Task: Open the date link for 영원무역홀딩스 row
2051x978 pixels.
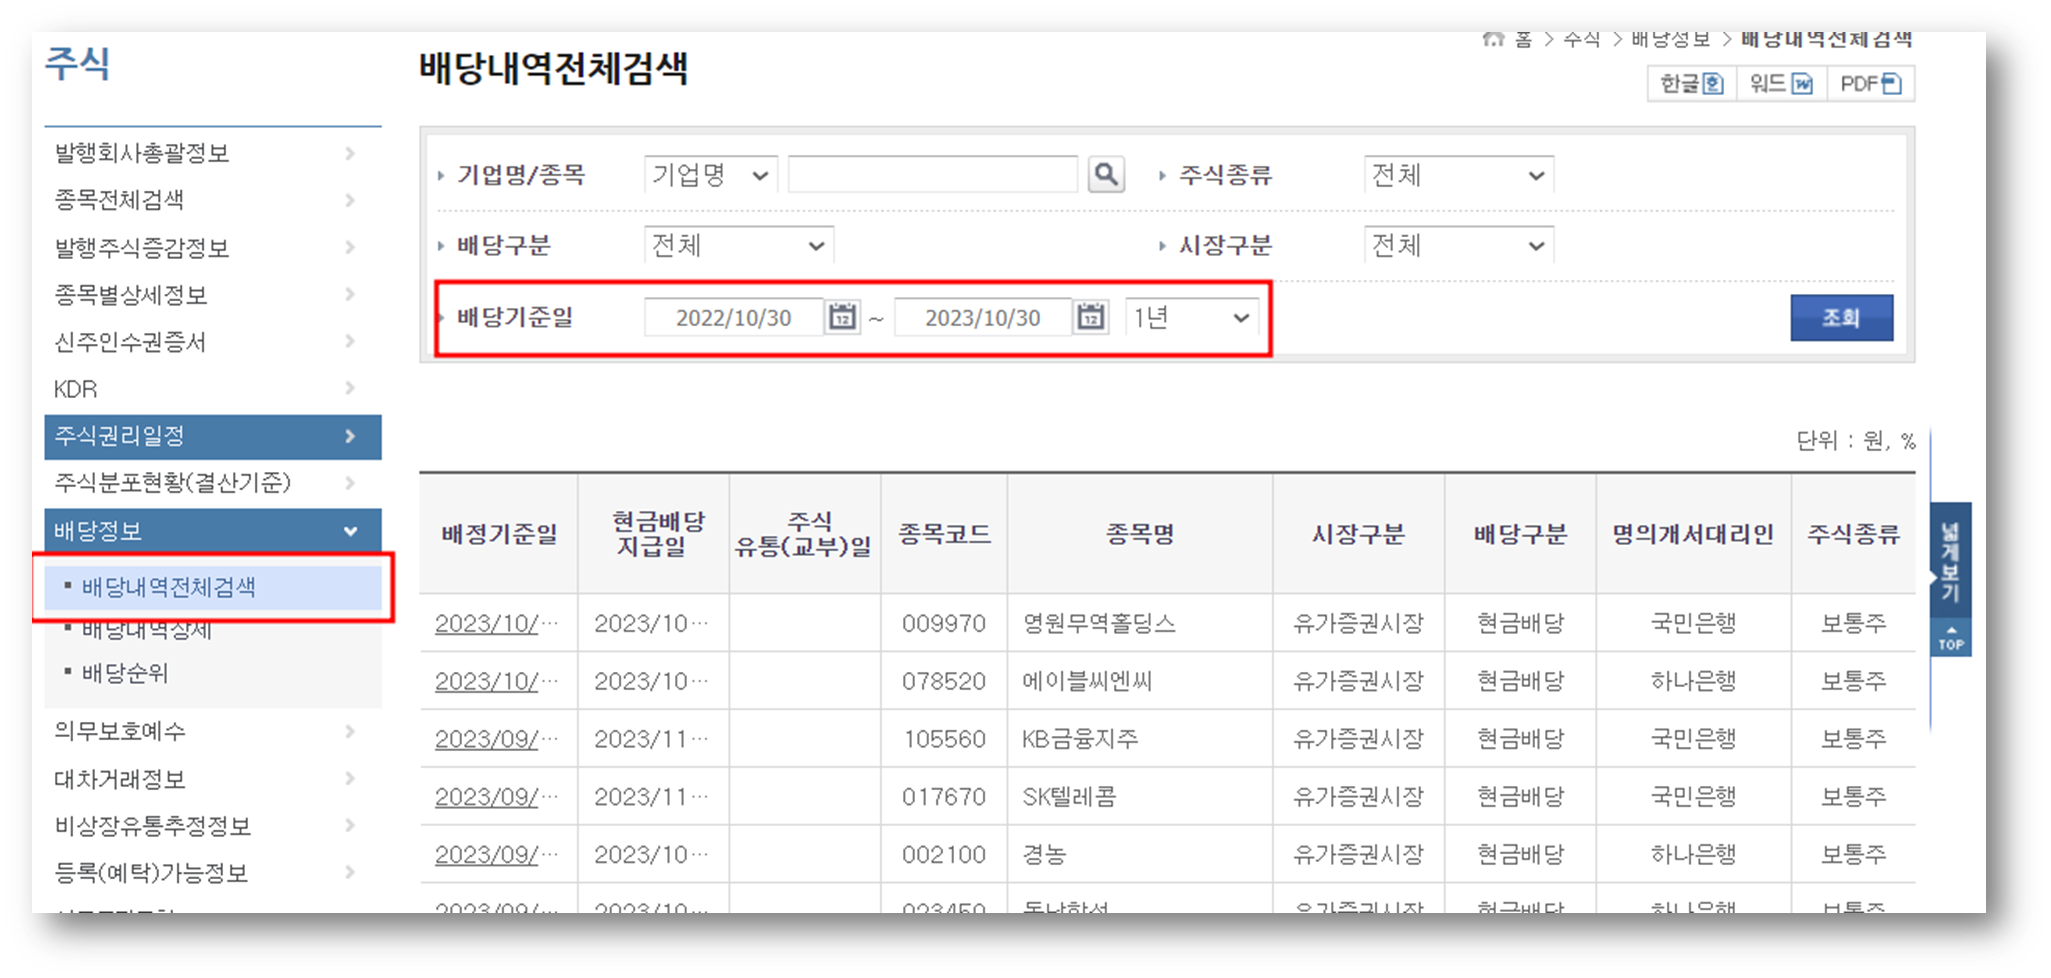Action: click(496, 624)
